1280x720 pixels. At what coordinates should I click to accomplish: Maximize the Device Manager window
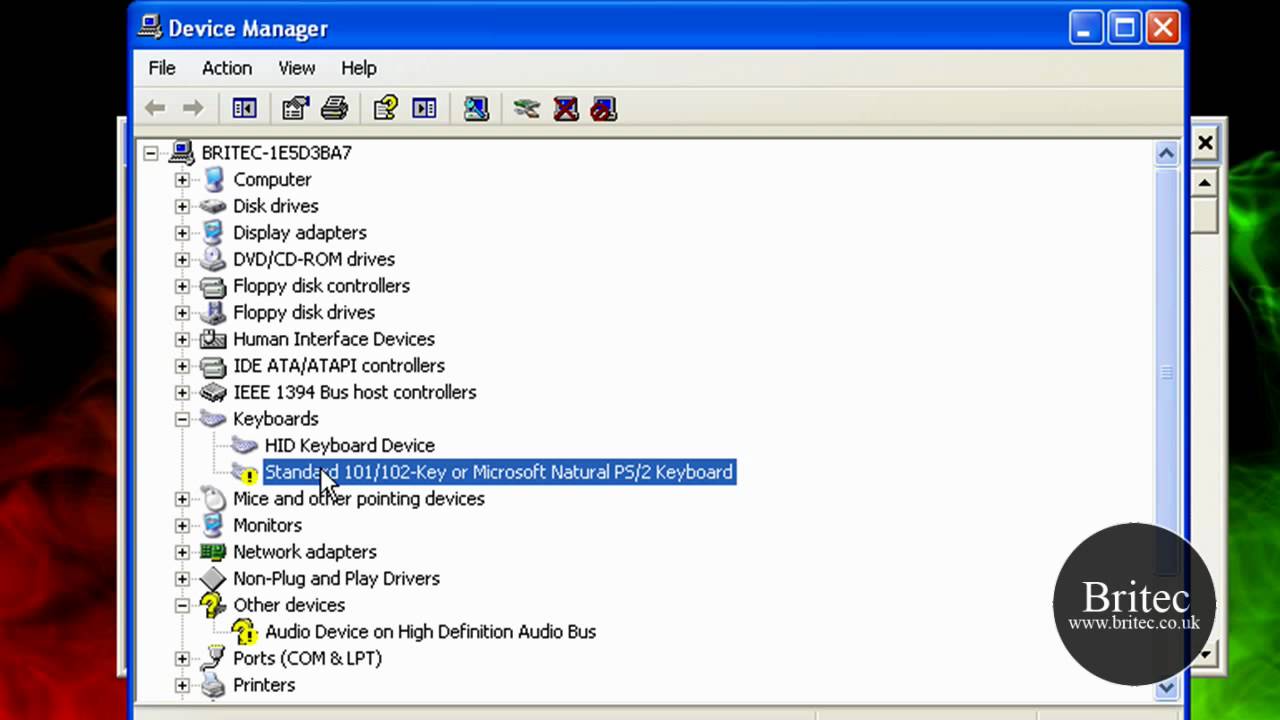pos(1125,28)
